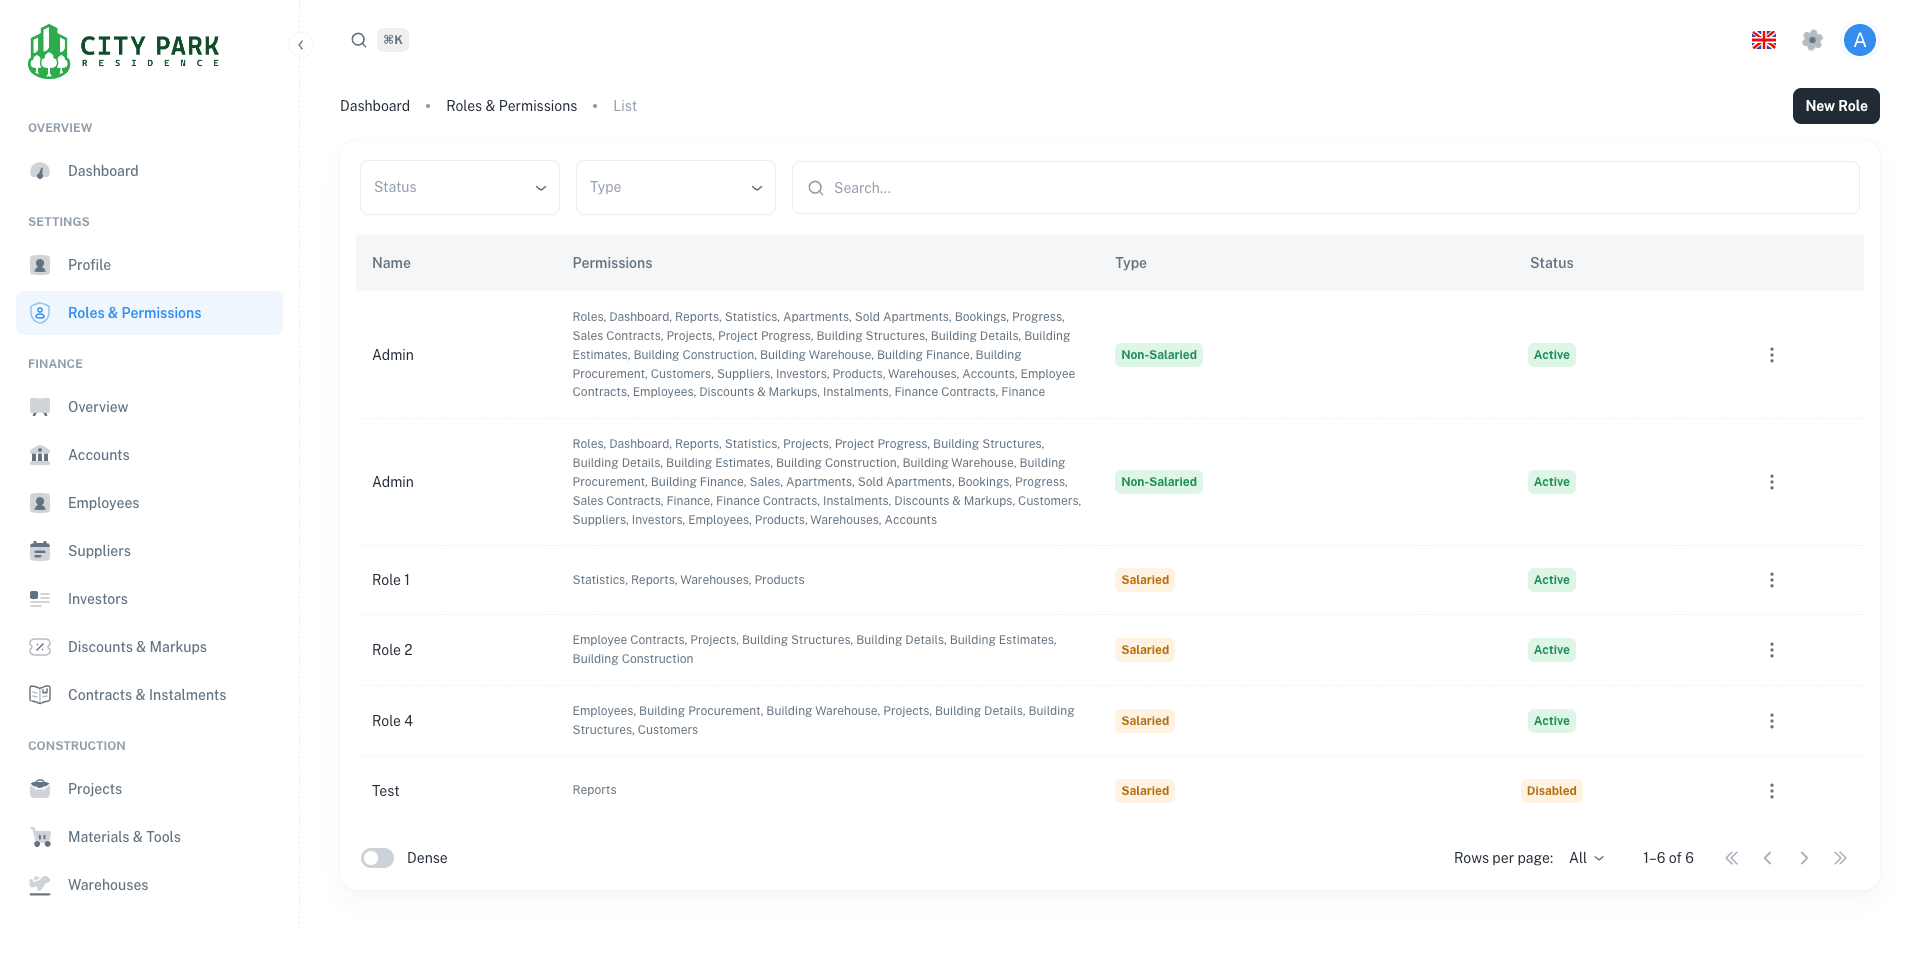Click the settings gear icon

point(1812,40)
